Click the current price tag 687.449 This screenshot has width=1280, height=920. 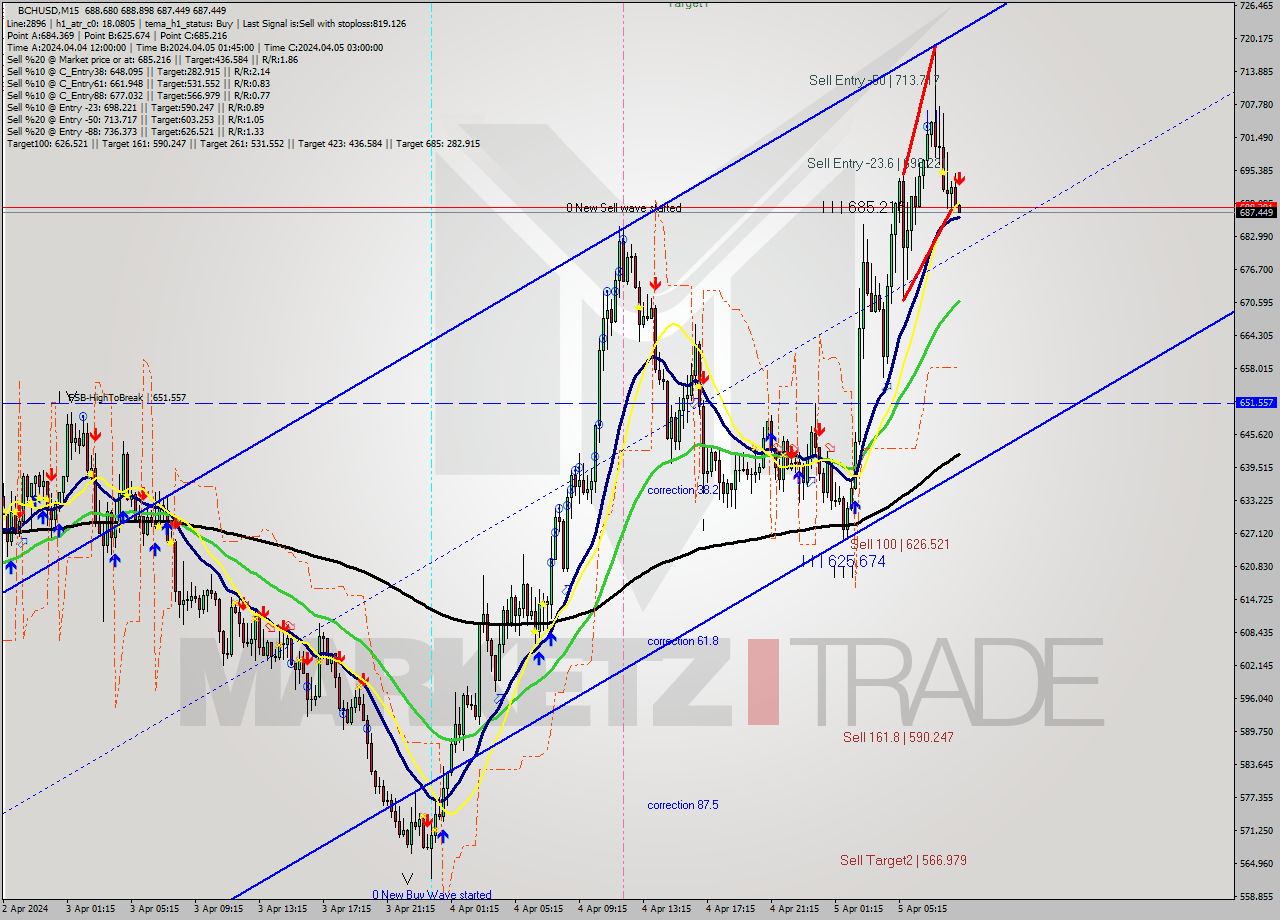point(1256,212)
